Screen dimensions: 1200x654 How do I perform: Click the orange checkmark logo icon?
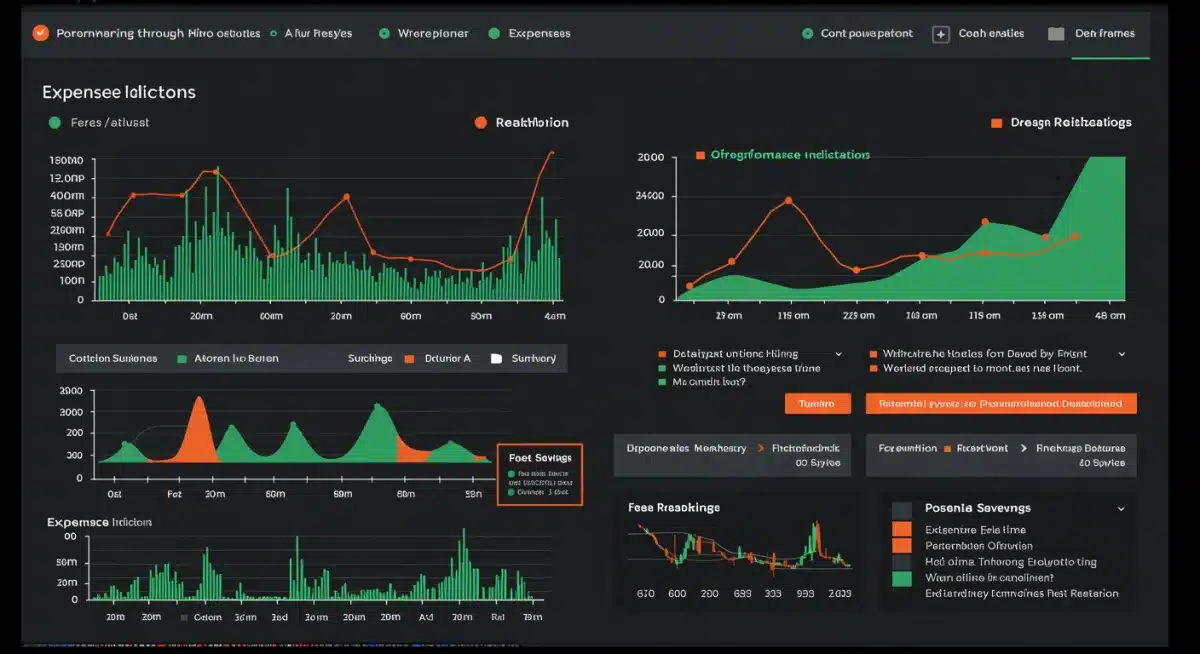pyautogui.click(x=40, y=33)
